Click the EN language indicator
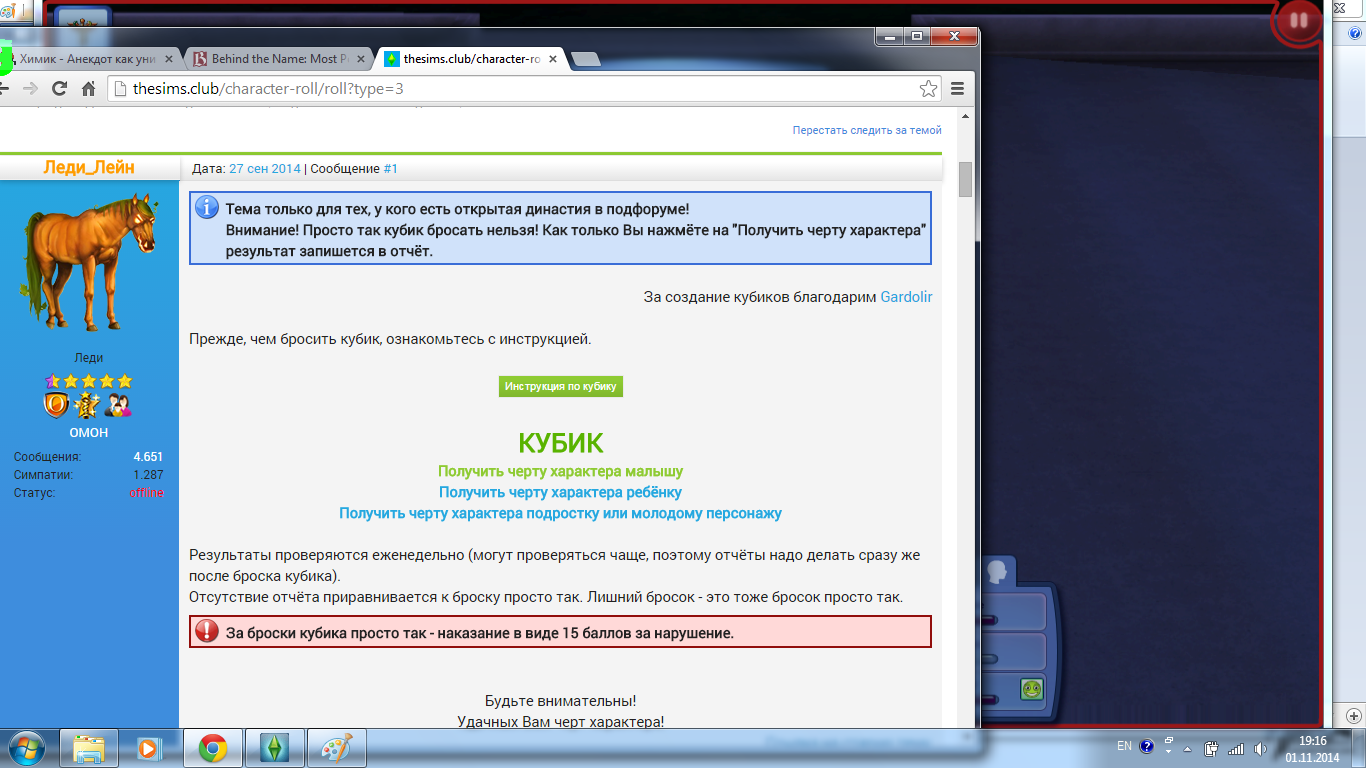This screenshot has height=768, width=1366. 1124,746
